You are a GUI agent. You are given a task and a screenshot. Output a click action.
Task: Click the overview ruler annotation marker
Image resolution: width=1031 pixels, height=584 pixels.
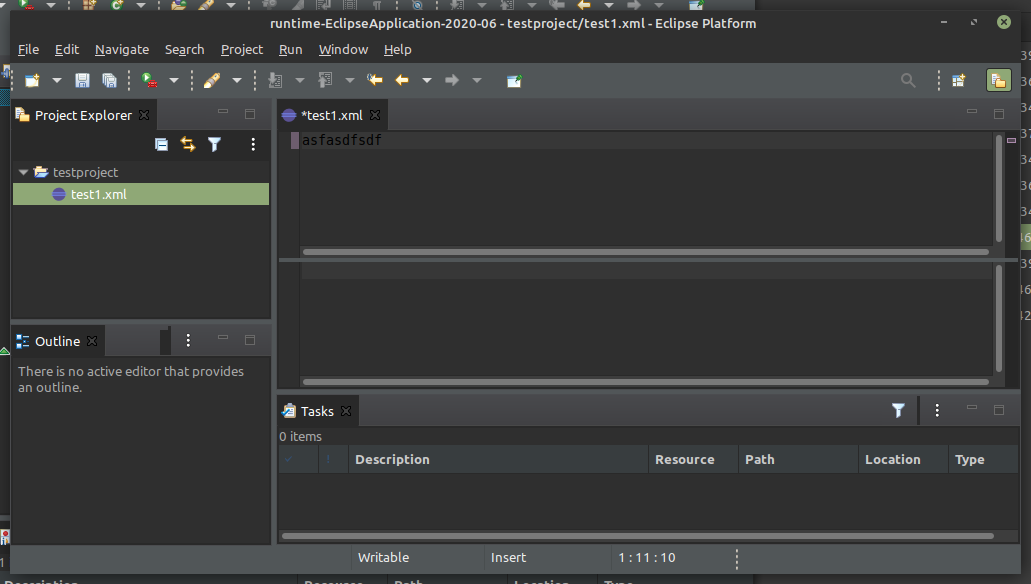1011,140
